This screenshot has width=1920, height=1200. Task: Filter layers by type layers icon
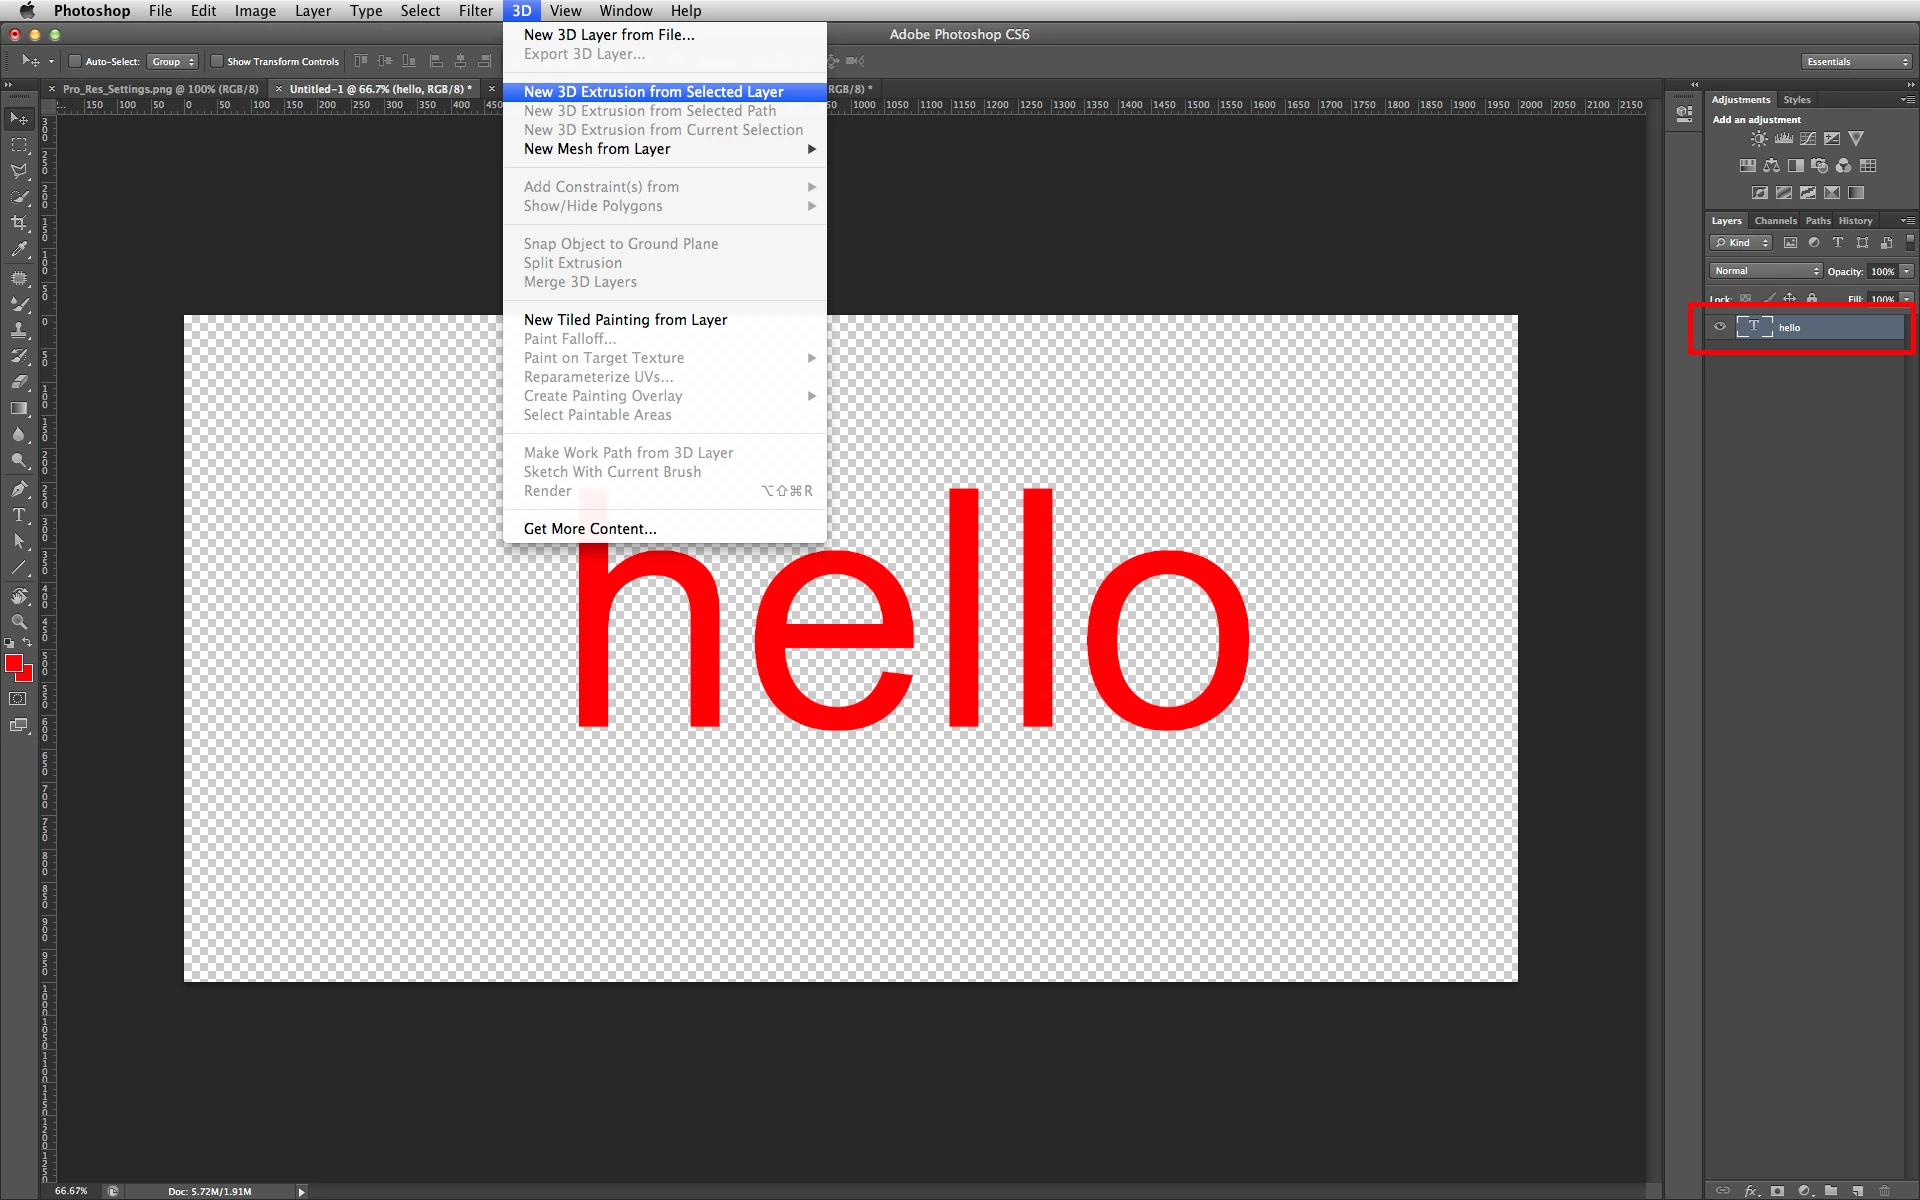(1838, 243)
